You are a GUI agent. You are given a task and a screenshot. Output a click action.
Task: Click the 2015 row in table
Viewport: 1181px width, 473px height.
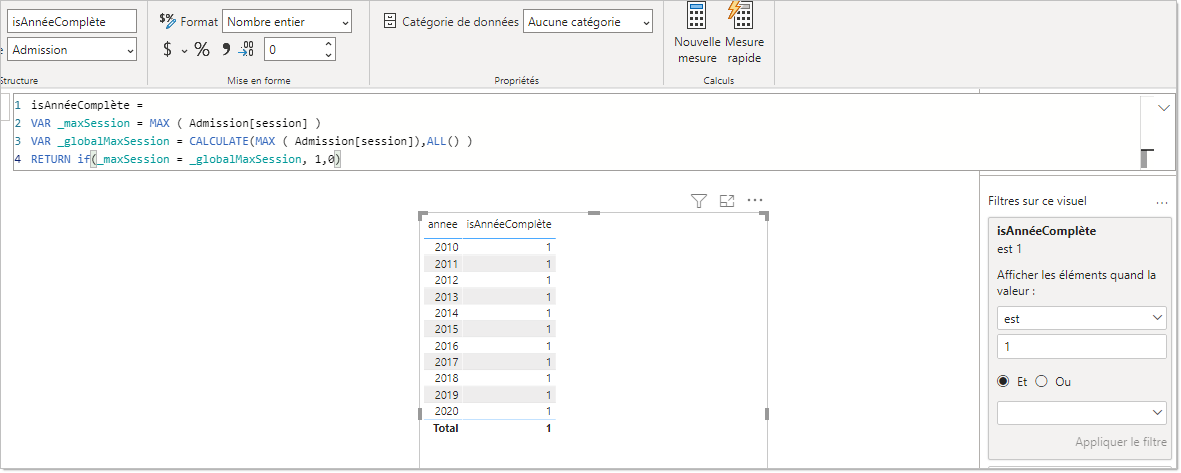[x=490, y=329]
